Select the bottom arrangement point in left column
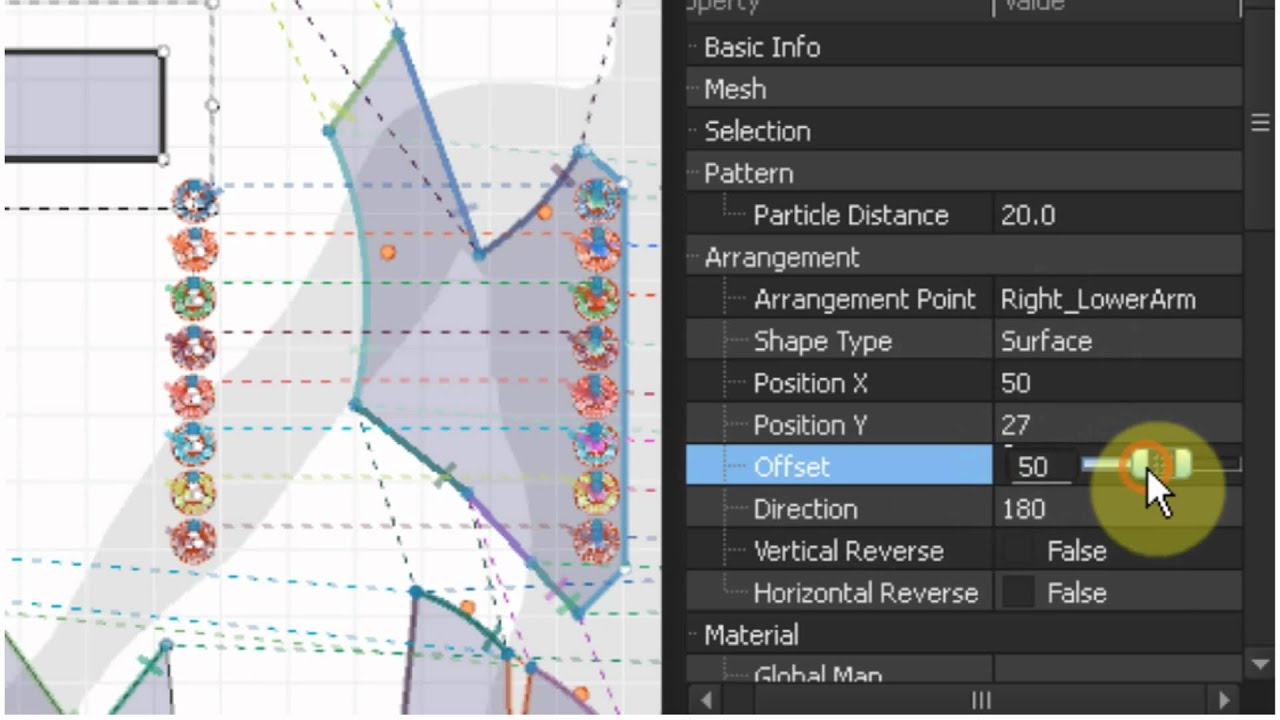The image size is (1280, 720). pyautogui.click(x=193, y=541)
